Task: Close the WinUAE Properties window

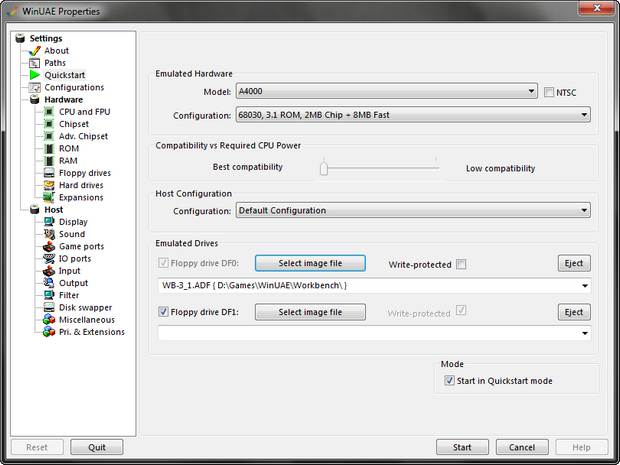Action: pos(597,8)
